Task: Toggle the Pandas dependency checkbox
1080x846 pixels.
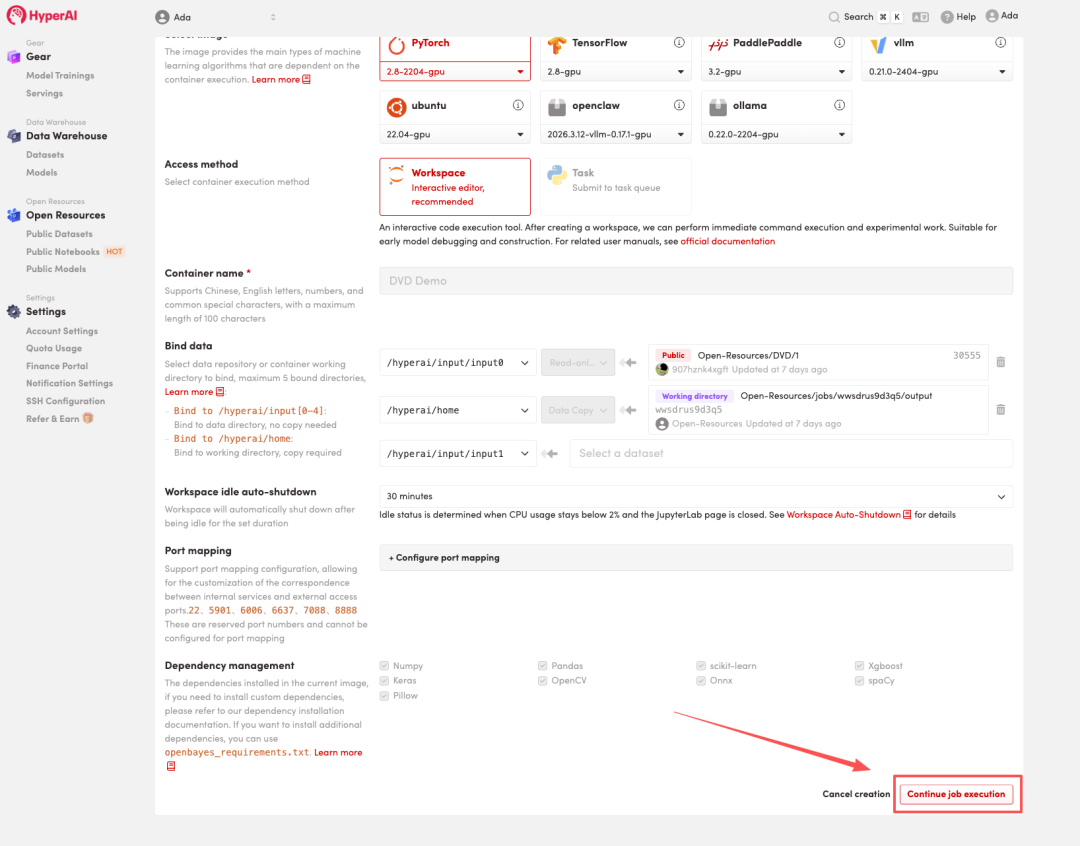Action: coord(543,666)
